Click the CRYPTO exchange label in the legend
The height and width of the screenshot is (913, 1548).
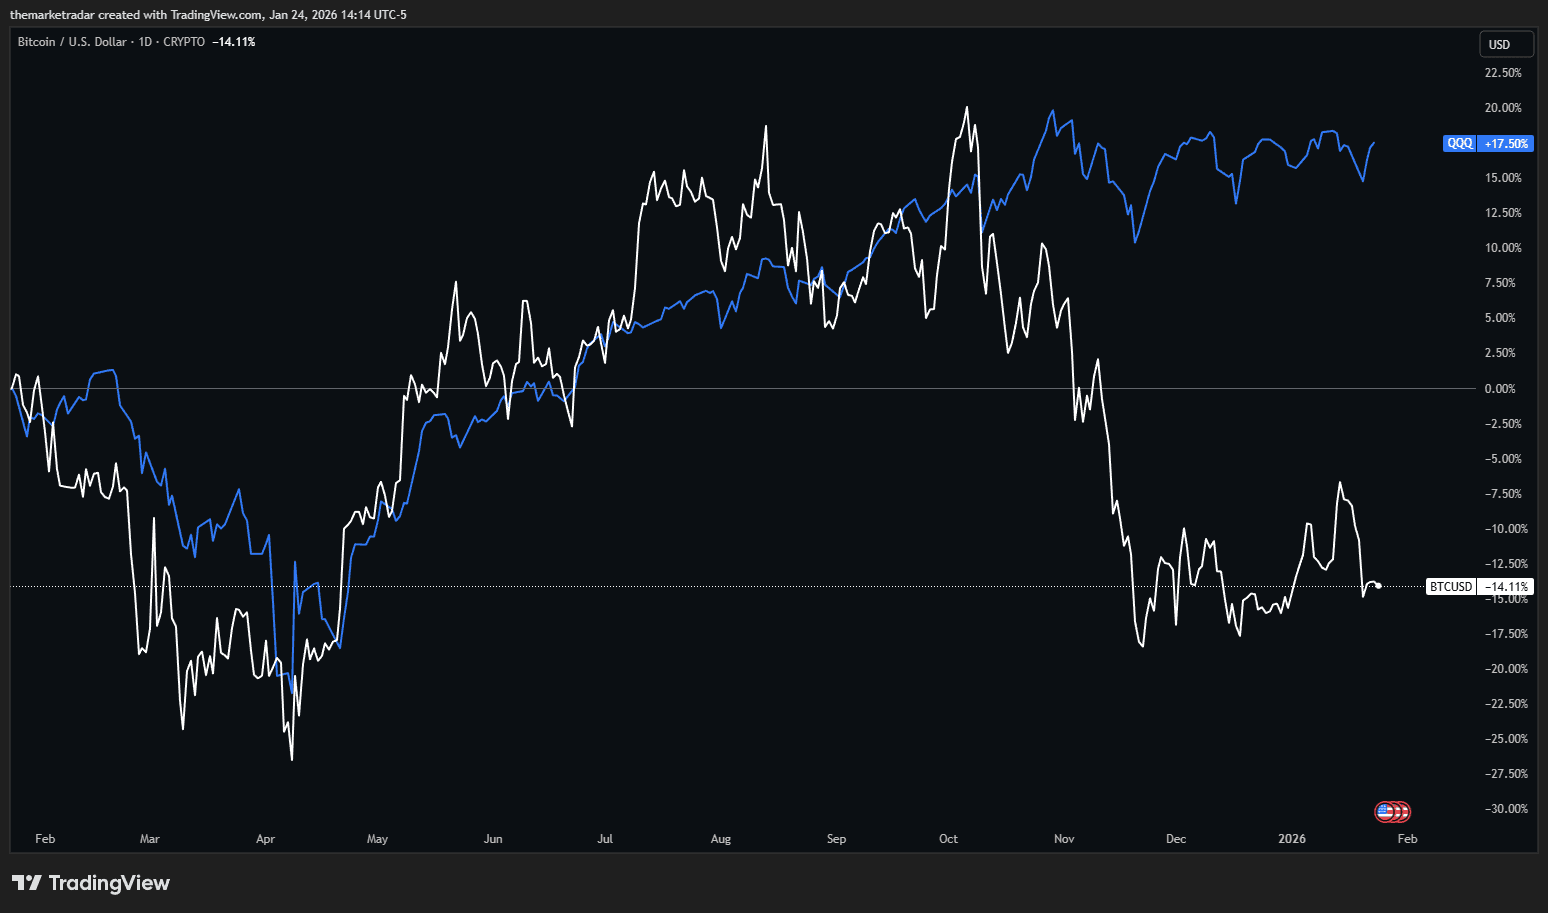183,41
